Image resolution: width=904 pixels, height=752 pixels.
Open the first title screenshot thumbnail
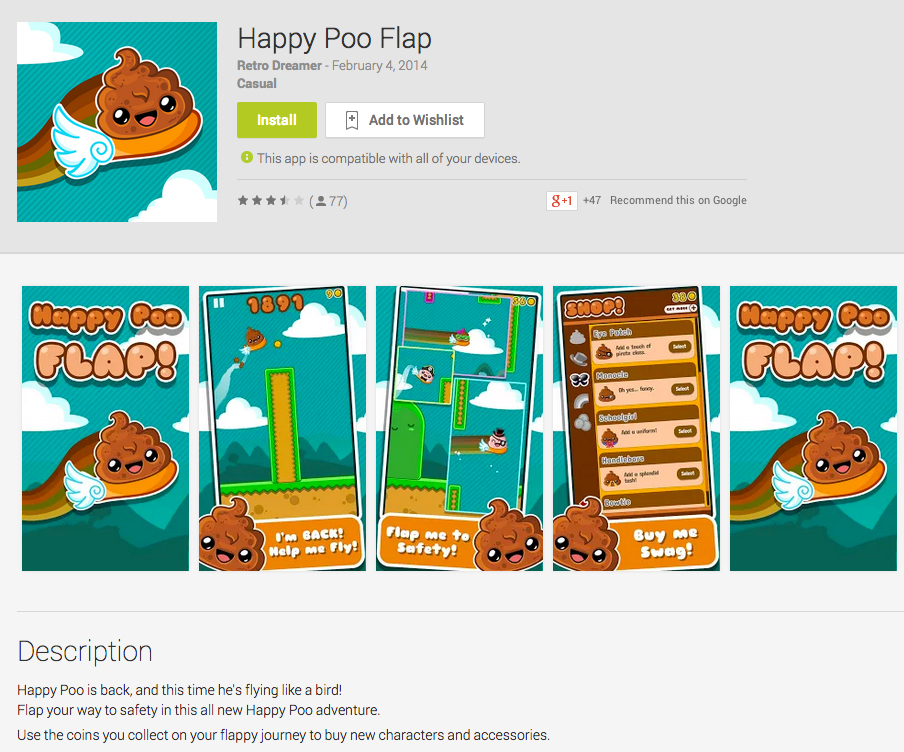(x=106, y=428)
